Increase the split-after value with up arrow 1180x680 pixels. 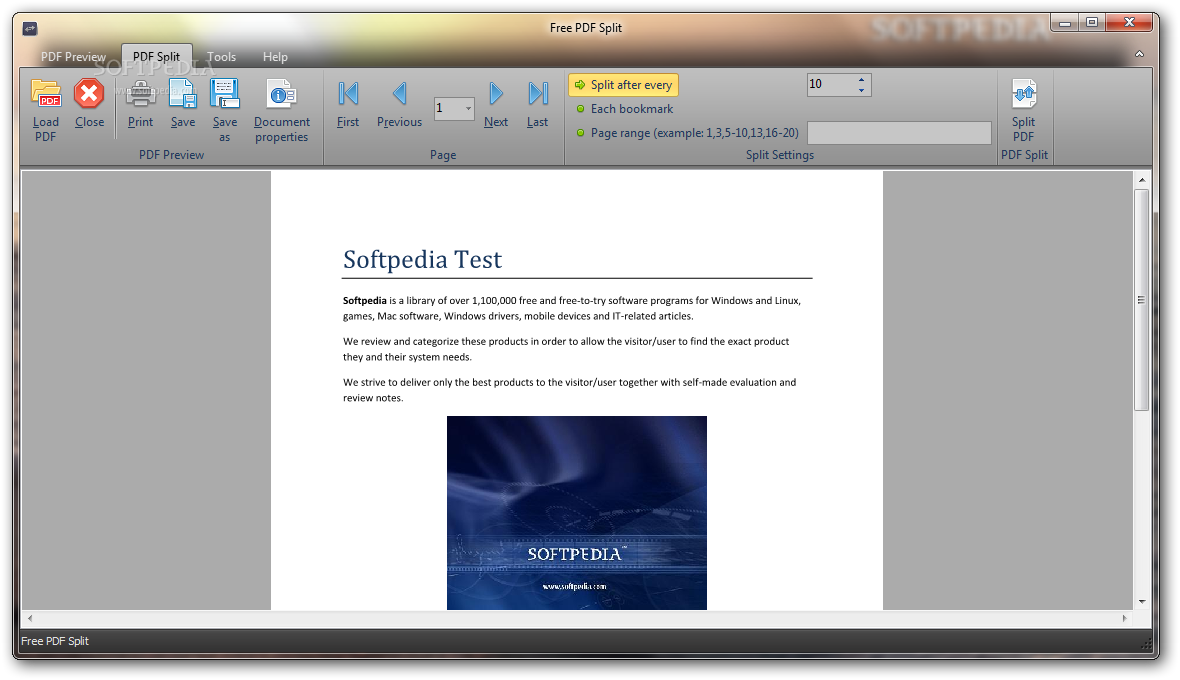[862, 80]
